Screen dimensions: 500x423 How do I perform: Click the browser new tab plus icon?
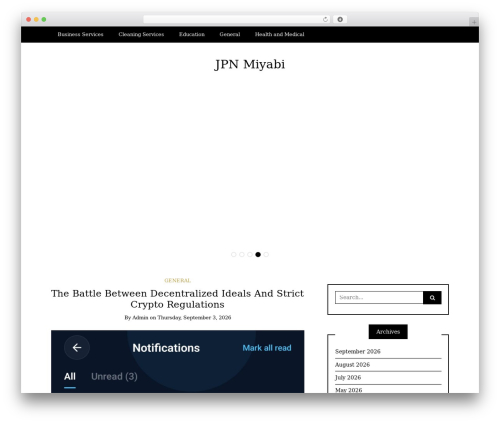(474, 22)
